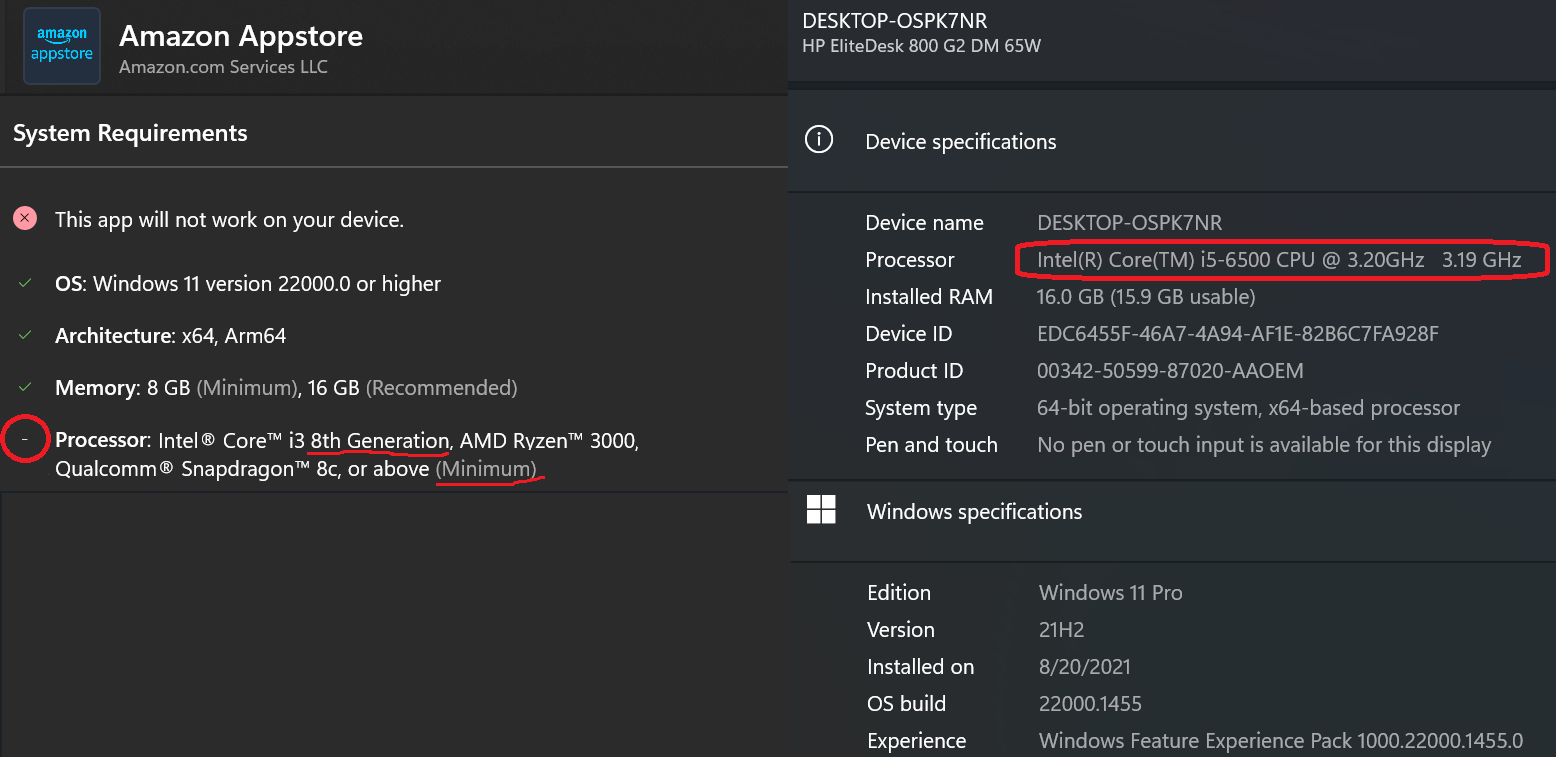Click the Amazon Appstore logo icon

tap(62, 46)
